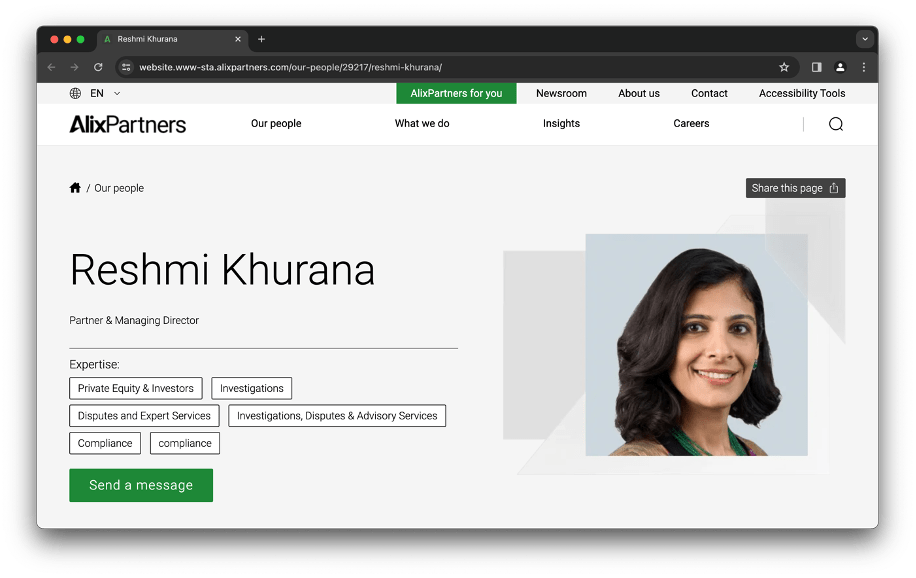Click the Our people breadcrumb link
The height and width of the screenshot is (578, 916).
[x=119, y=188]
